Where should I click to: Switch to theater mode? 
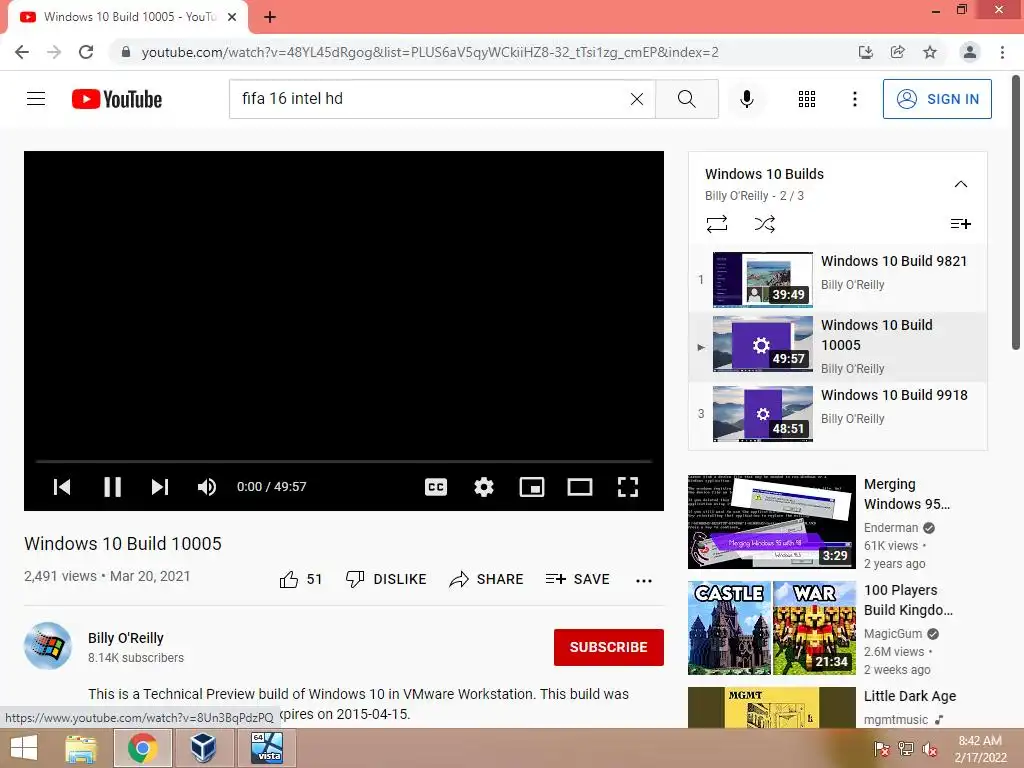coord(579,487)
